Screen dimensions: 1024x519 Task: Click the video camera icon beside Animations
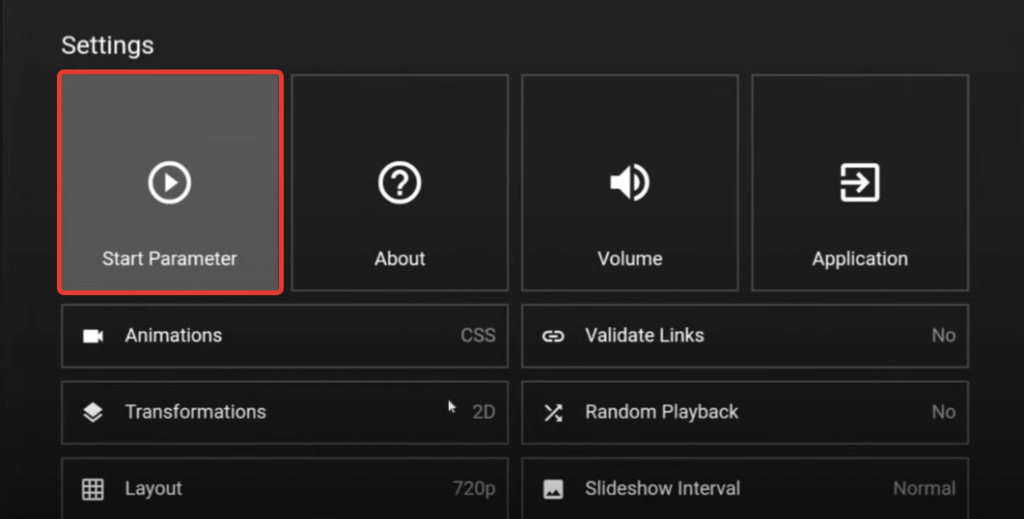(93, 336)
